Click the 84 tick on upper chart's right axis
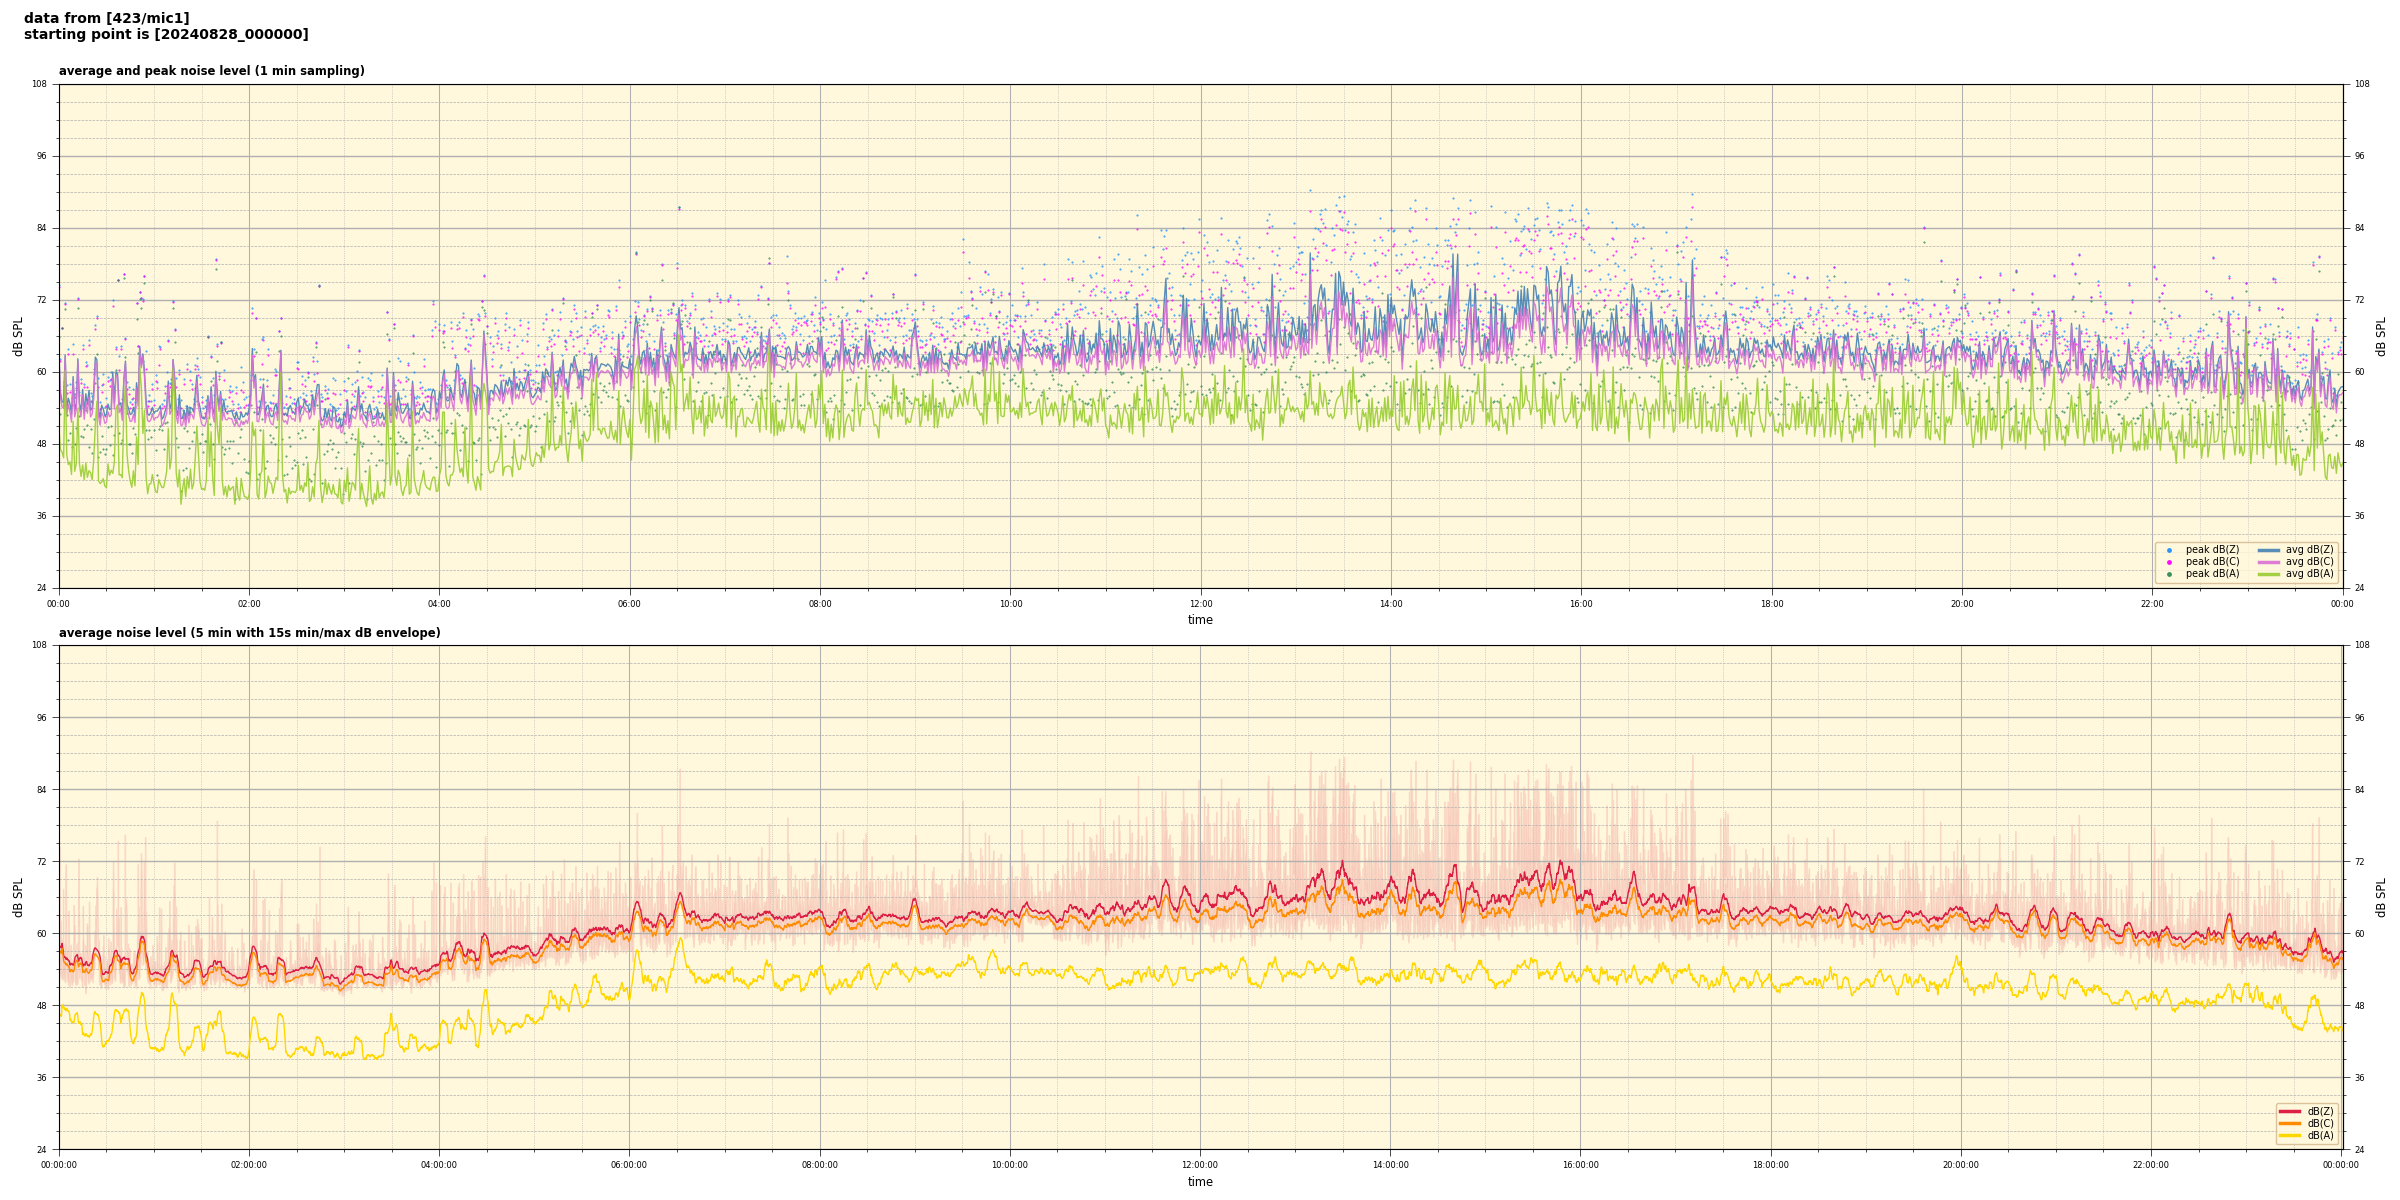 point(2359,228)
